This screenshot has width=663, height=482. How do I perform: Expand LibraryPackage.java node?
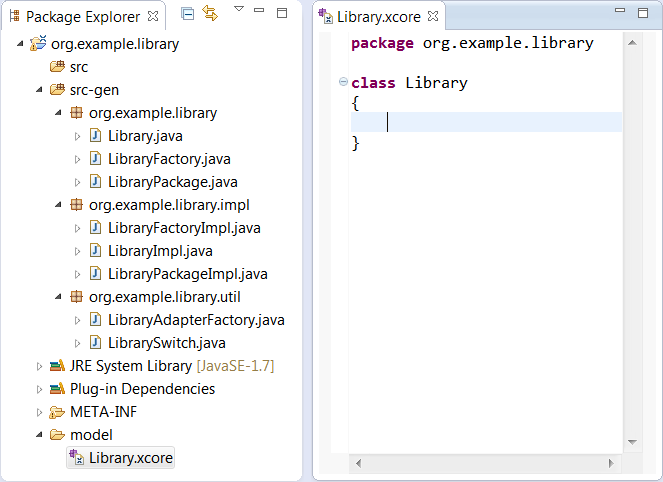coord(77,182)
